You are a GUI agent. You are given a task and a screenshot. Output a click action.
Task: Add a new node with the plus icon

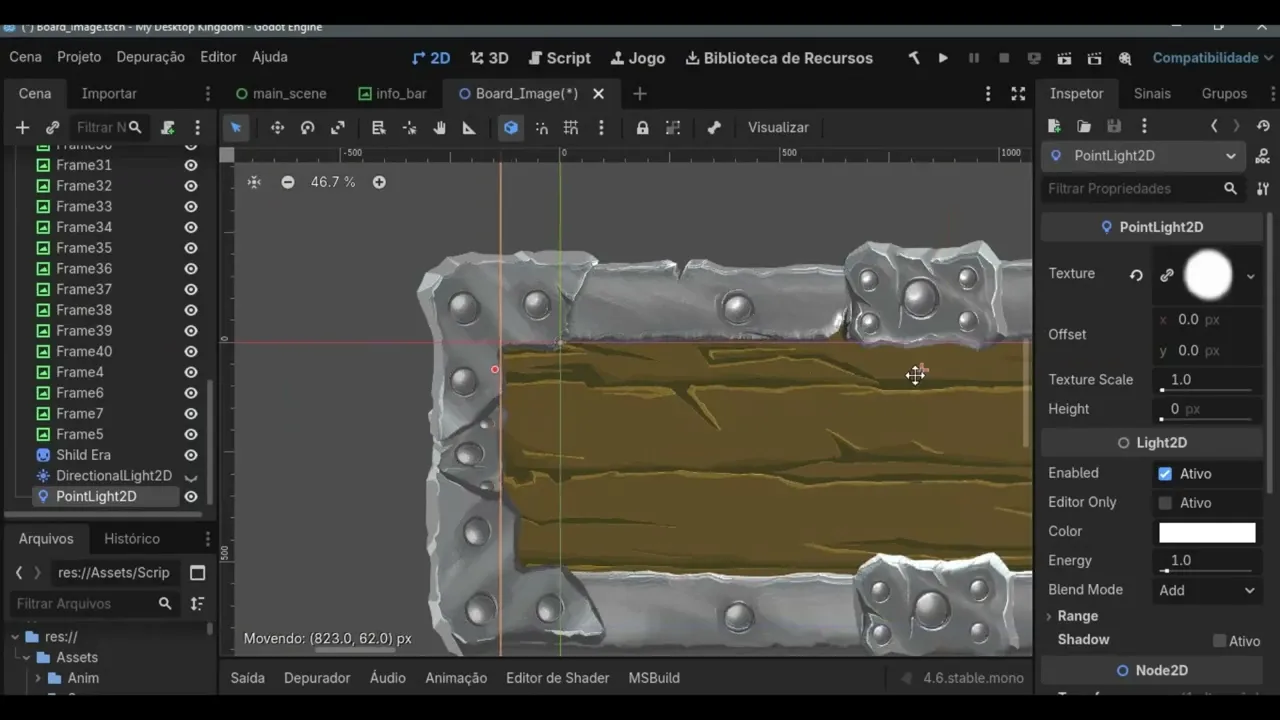(22, 128)
